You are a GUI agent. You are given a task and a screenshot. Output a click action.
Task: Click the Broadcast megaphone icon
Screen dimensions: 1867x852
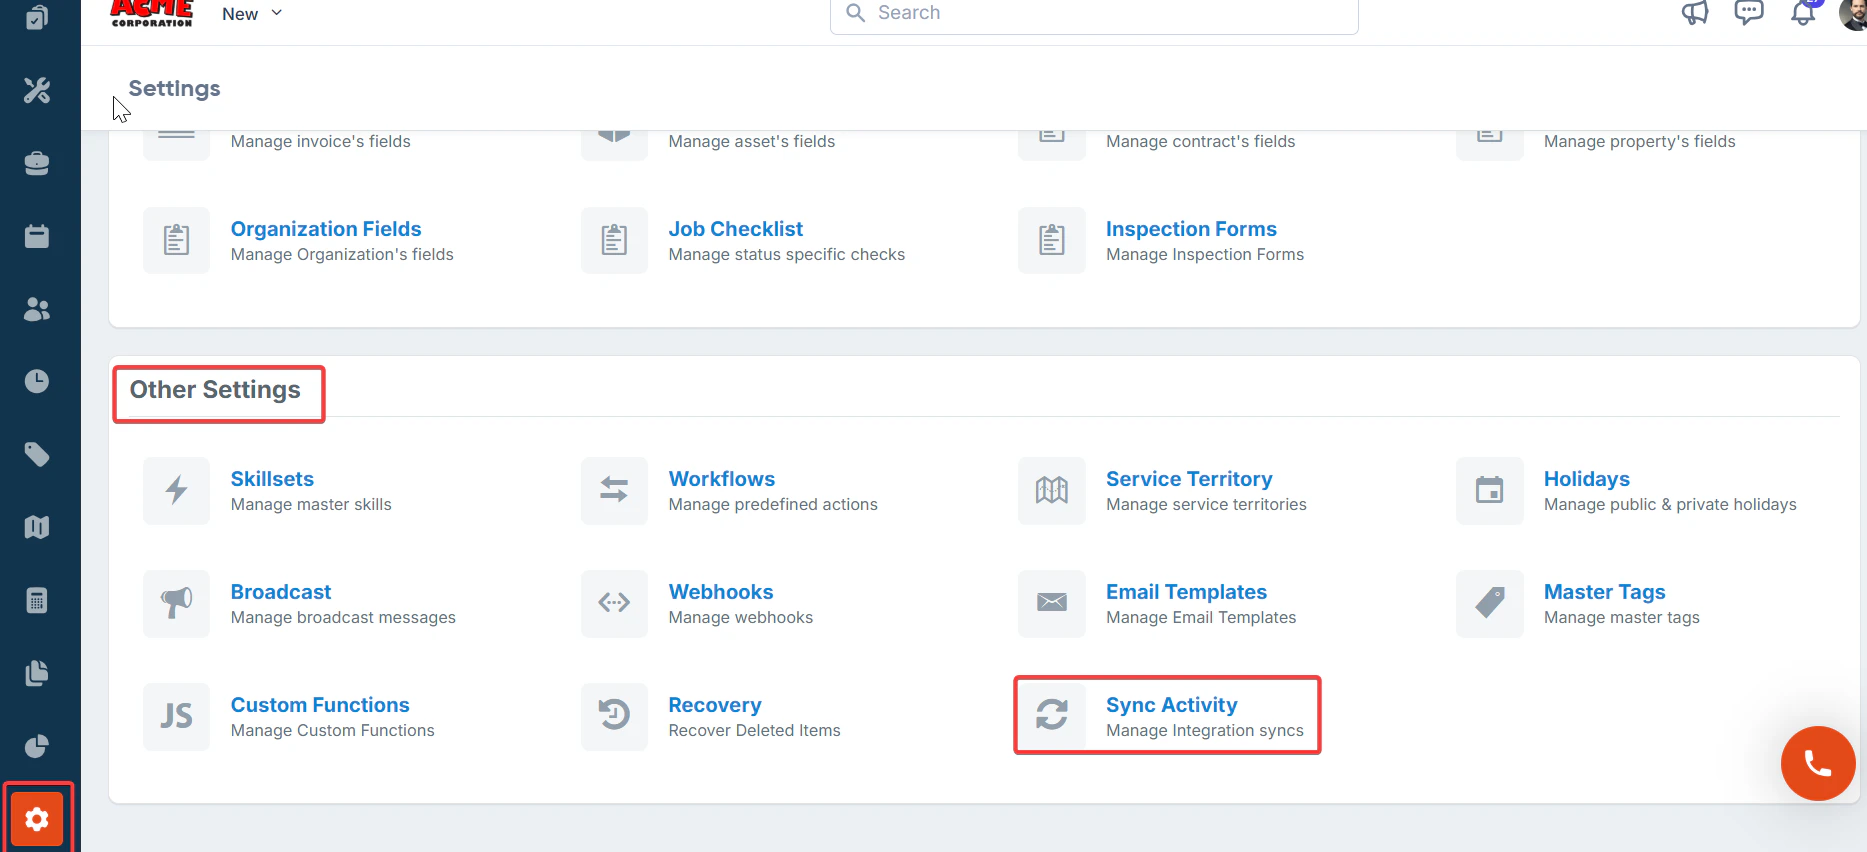176,603
